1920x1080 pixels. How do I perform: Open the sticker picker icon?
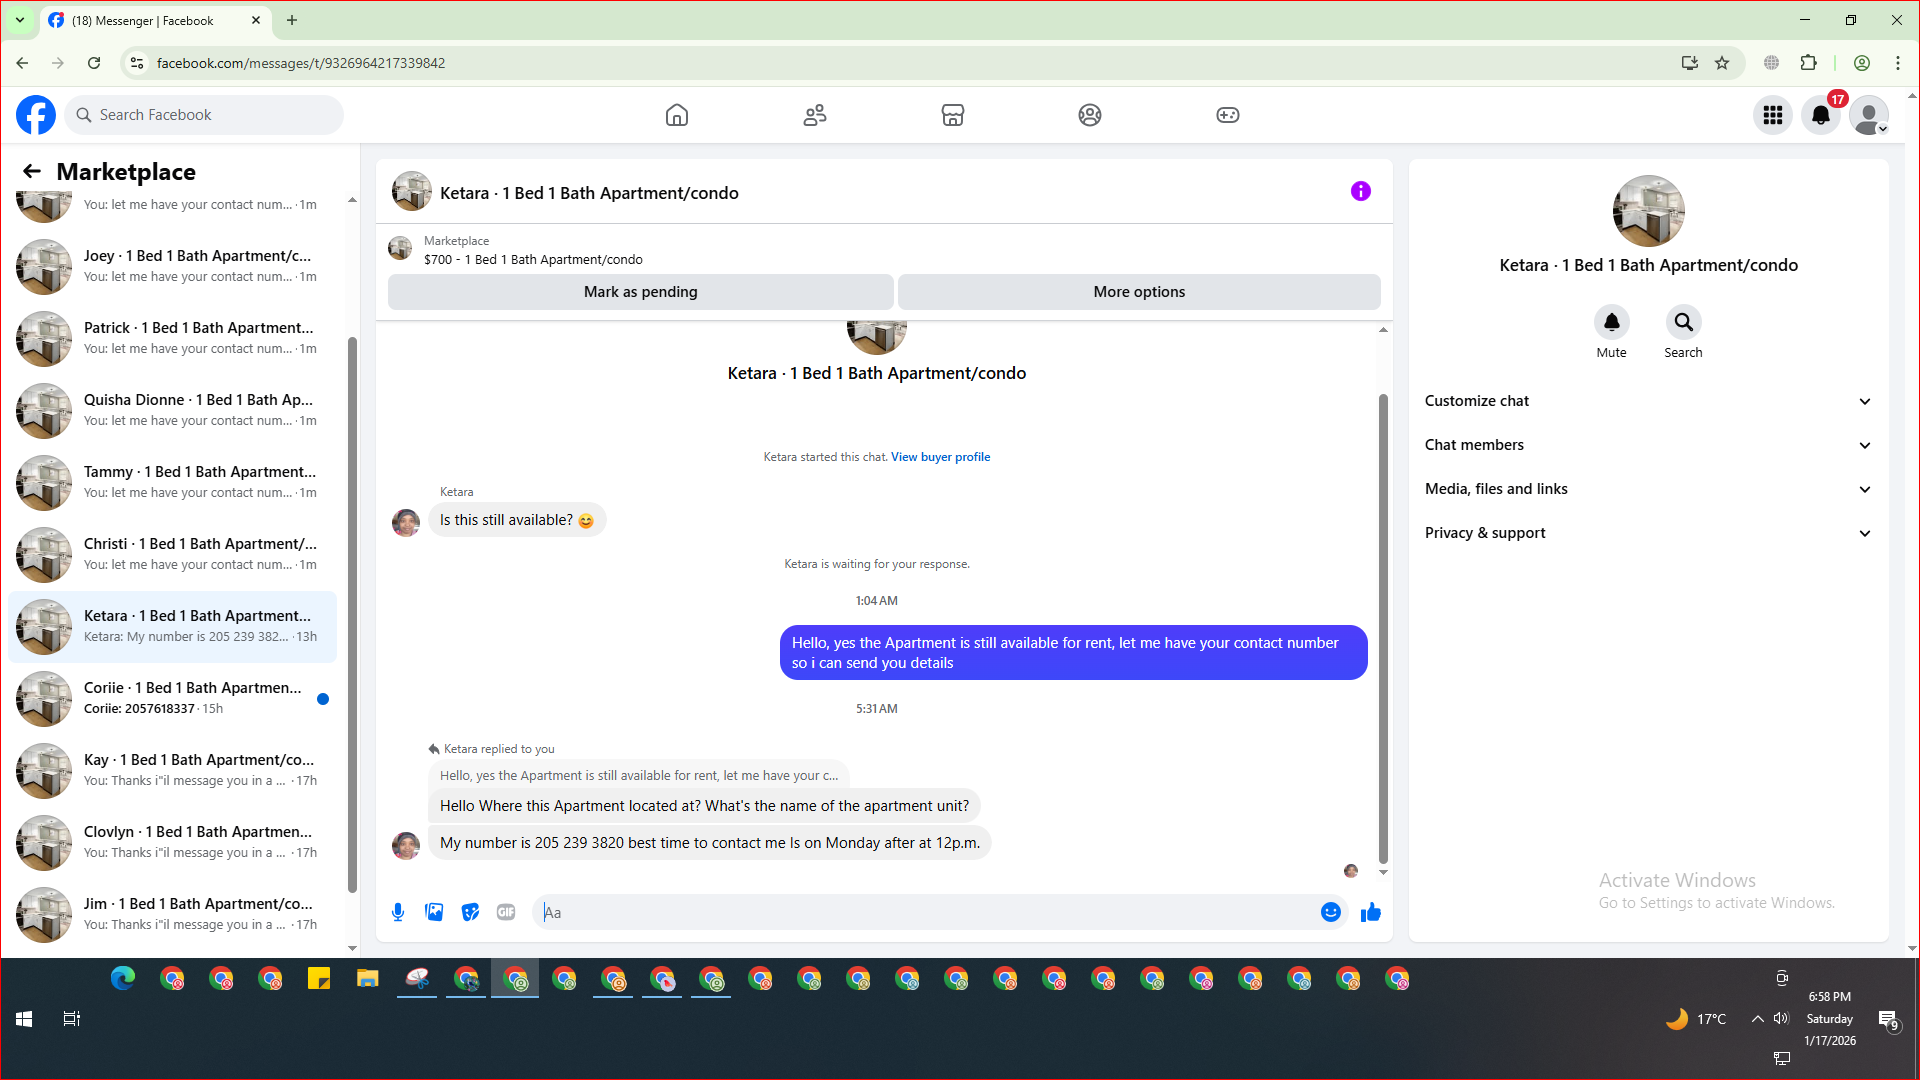[x=470, y=912]
